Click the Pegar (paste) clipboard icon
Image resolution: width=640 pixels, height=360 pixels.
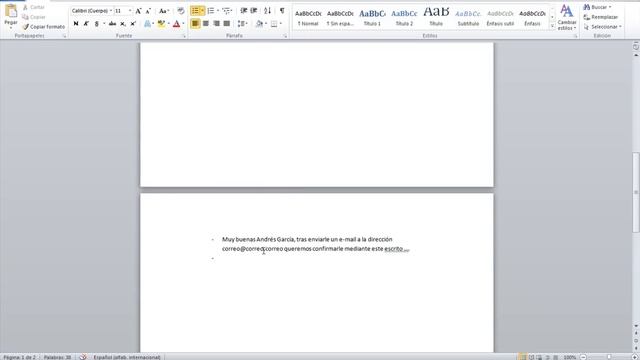[x=11, y=11]
